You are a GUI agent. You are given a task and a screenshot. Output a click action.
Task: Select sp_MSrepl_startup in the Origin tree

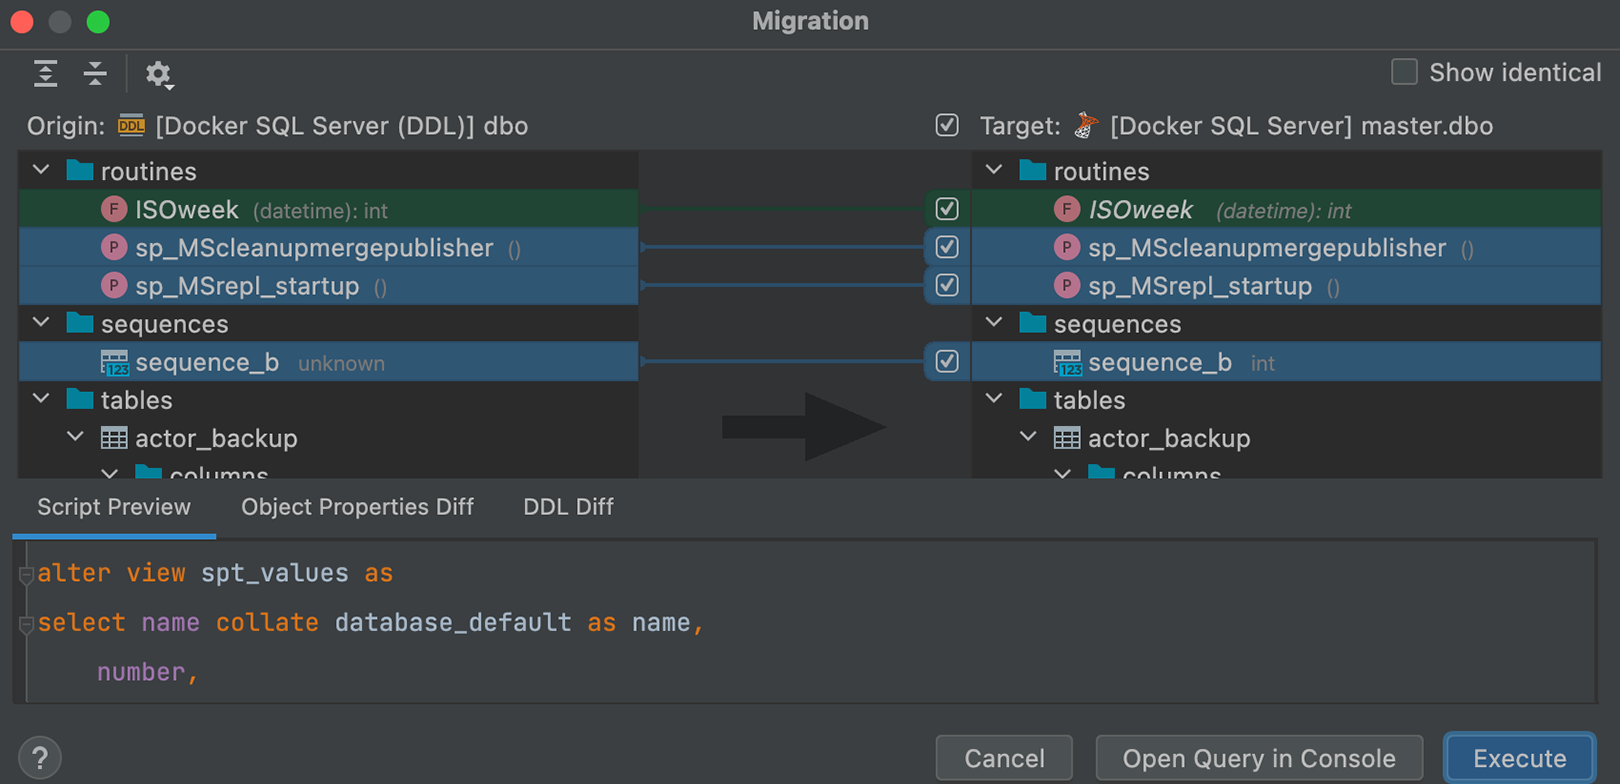(247, 286)
